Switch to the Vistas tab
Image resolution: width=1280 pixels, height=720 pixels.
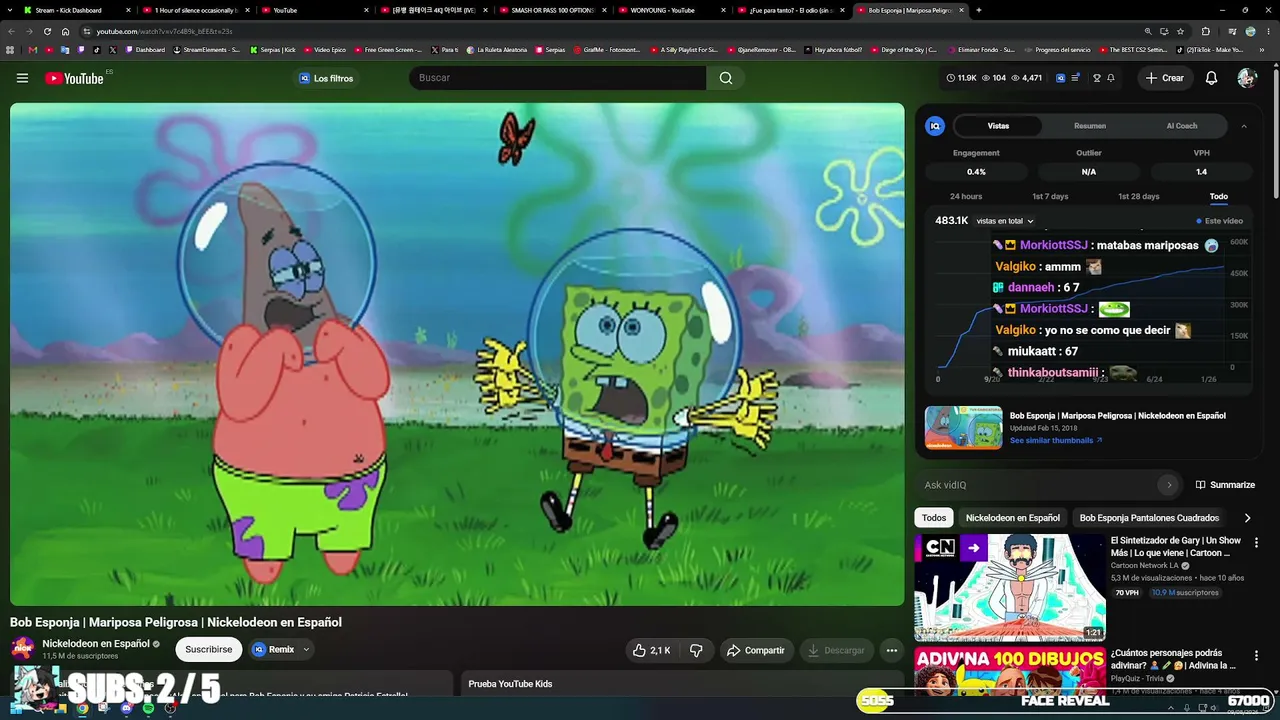coord(998,126)
